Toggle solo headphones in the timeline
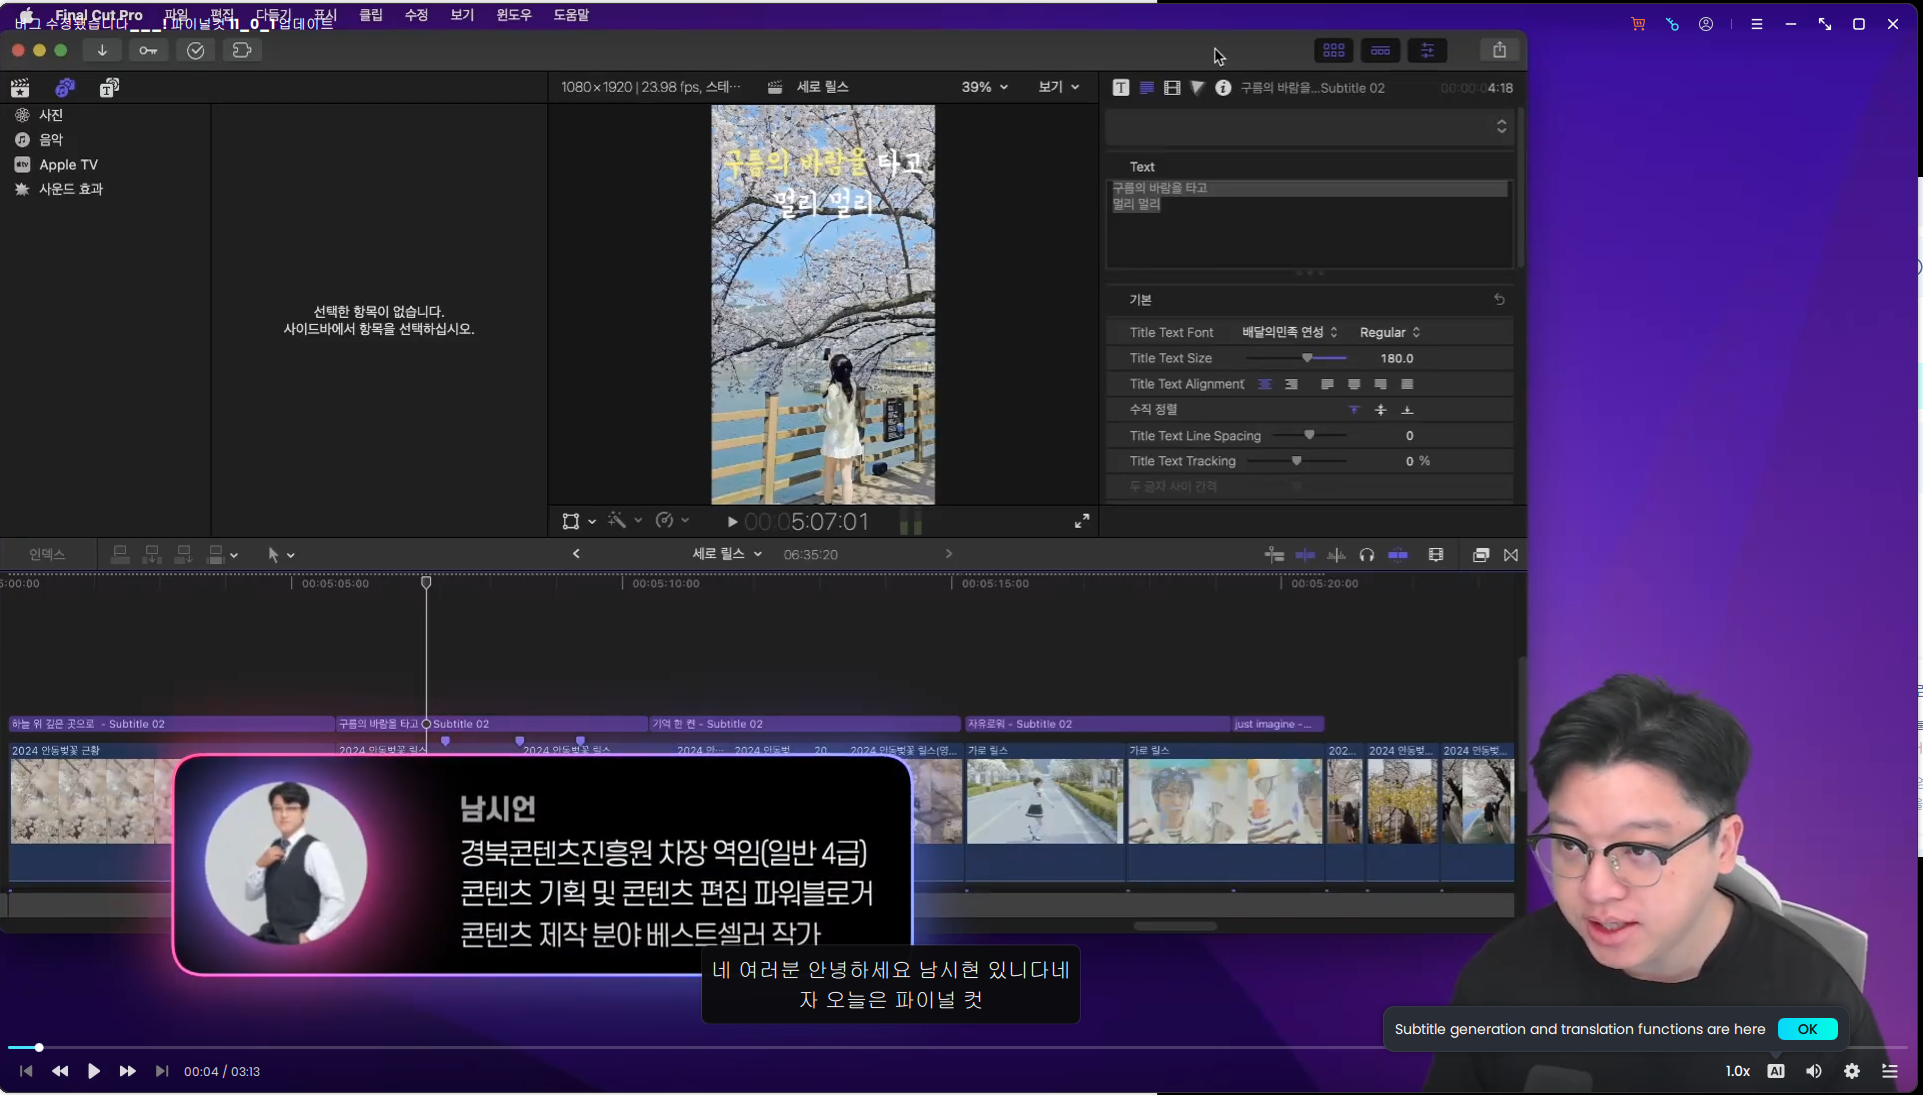This screenshot has height=1095, width=1923. pos(1366,555)
